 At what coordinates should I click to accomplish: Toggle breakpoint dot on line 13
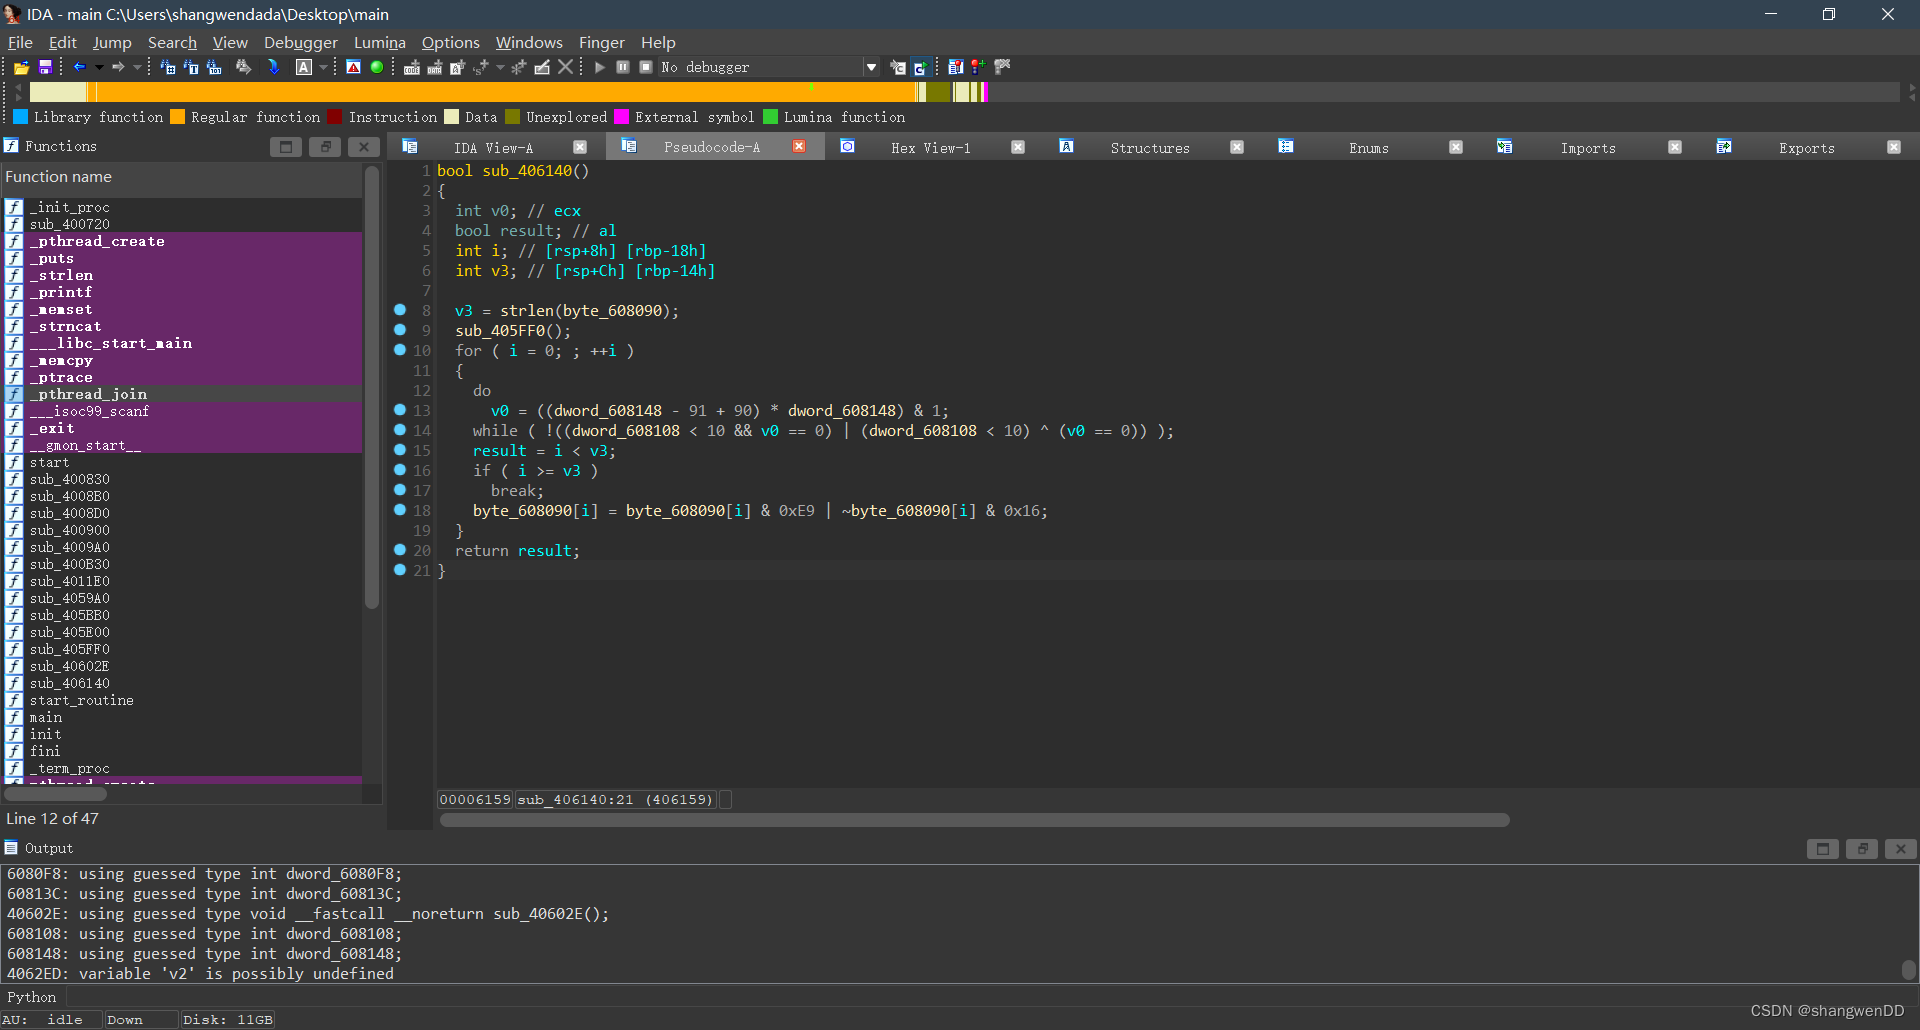[x=400, y=410]
